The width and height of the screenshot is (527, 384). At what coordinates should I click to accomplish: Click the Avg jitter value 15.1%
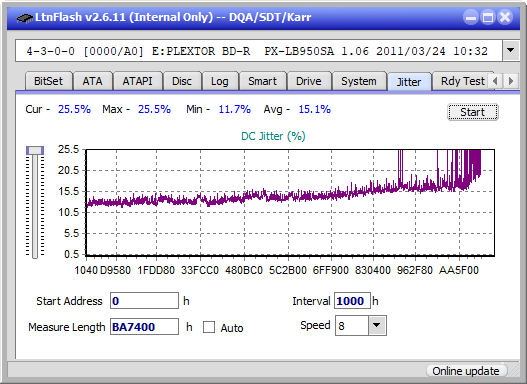(315, 109)
